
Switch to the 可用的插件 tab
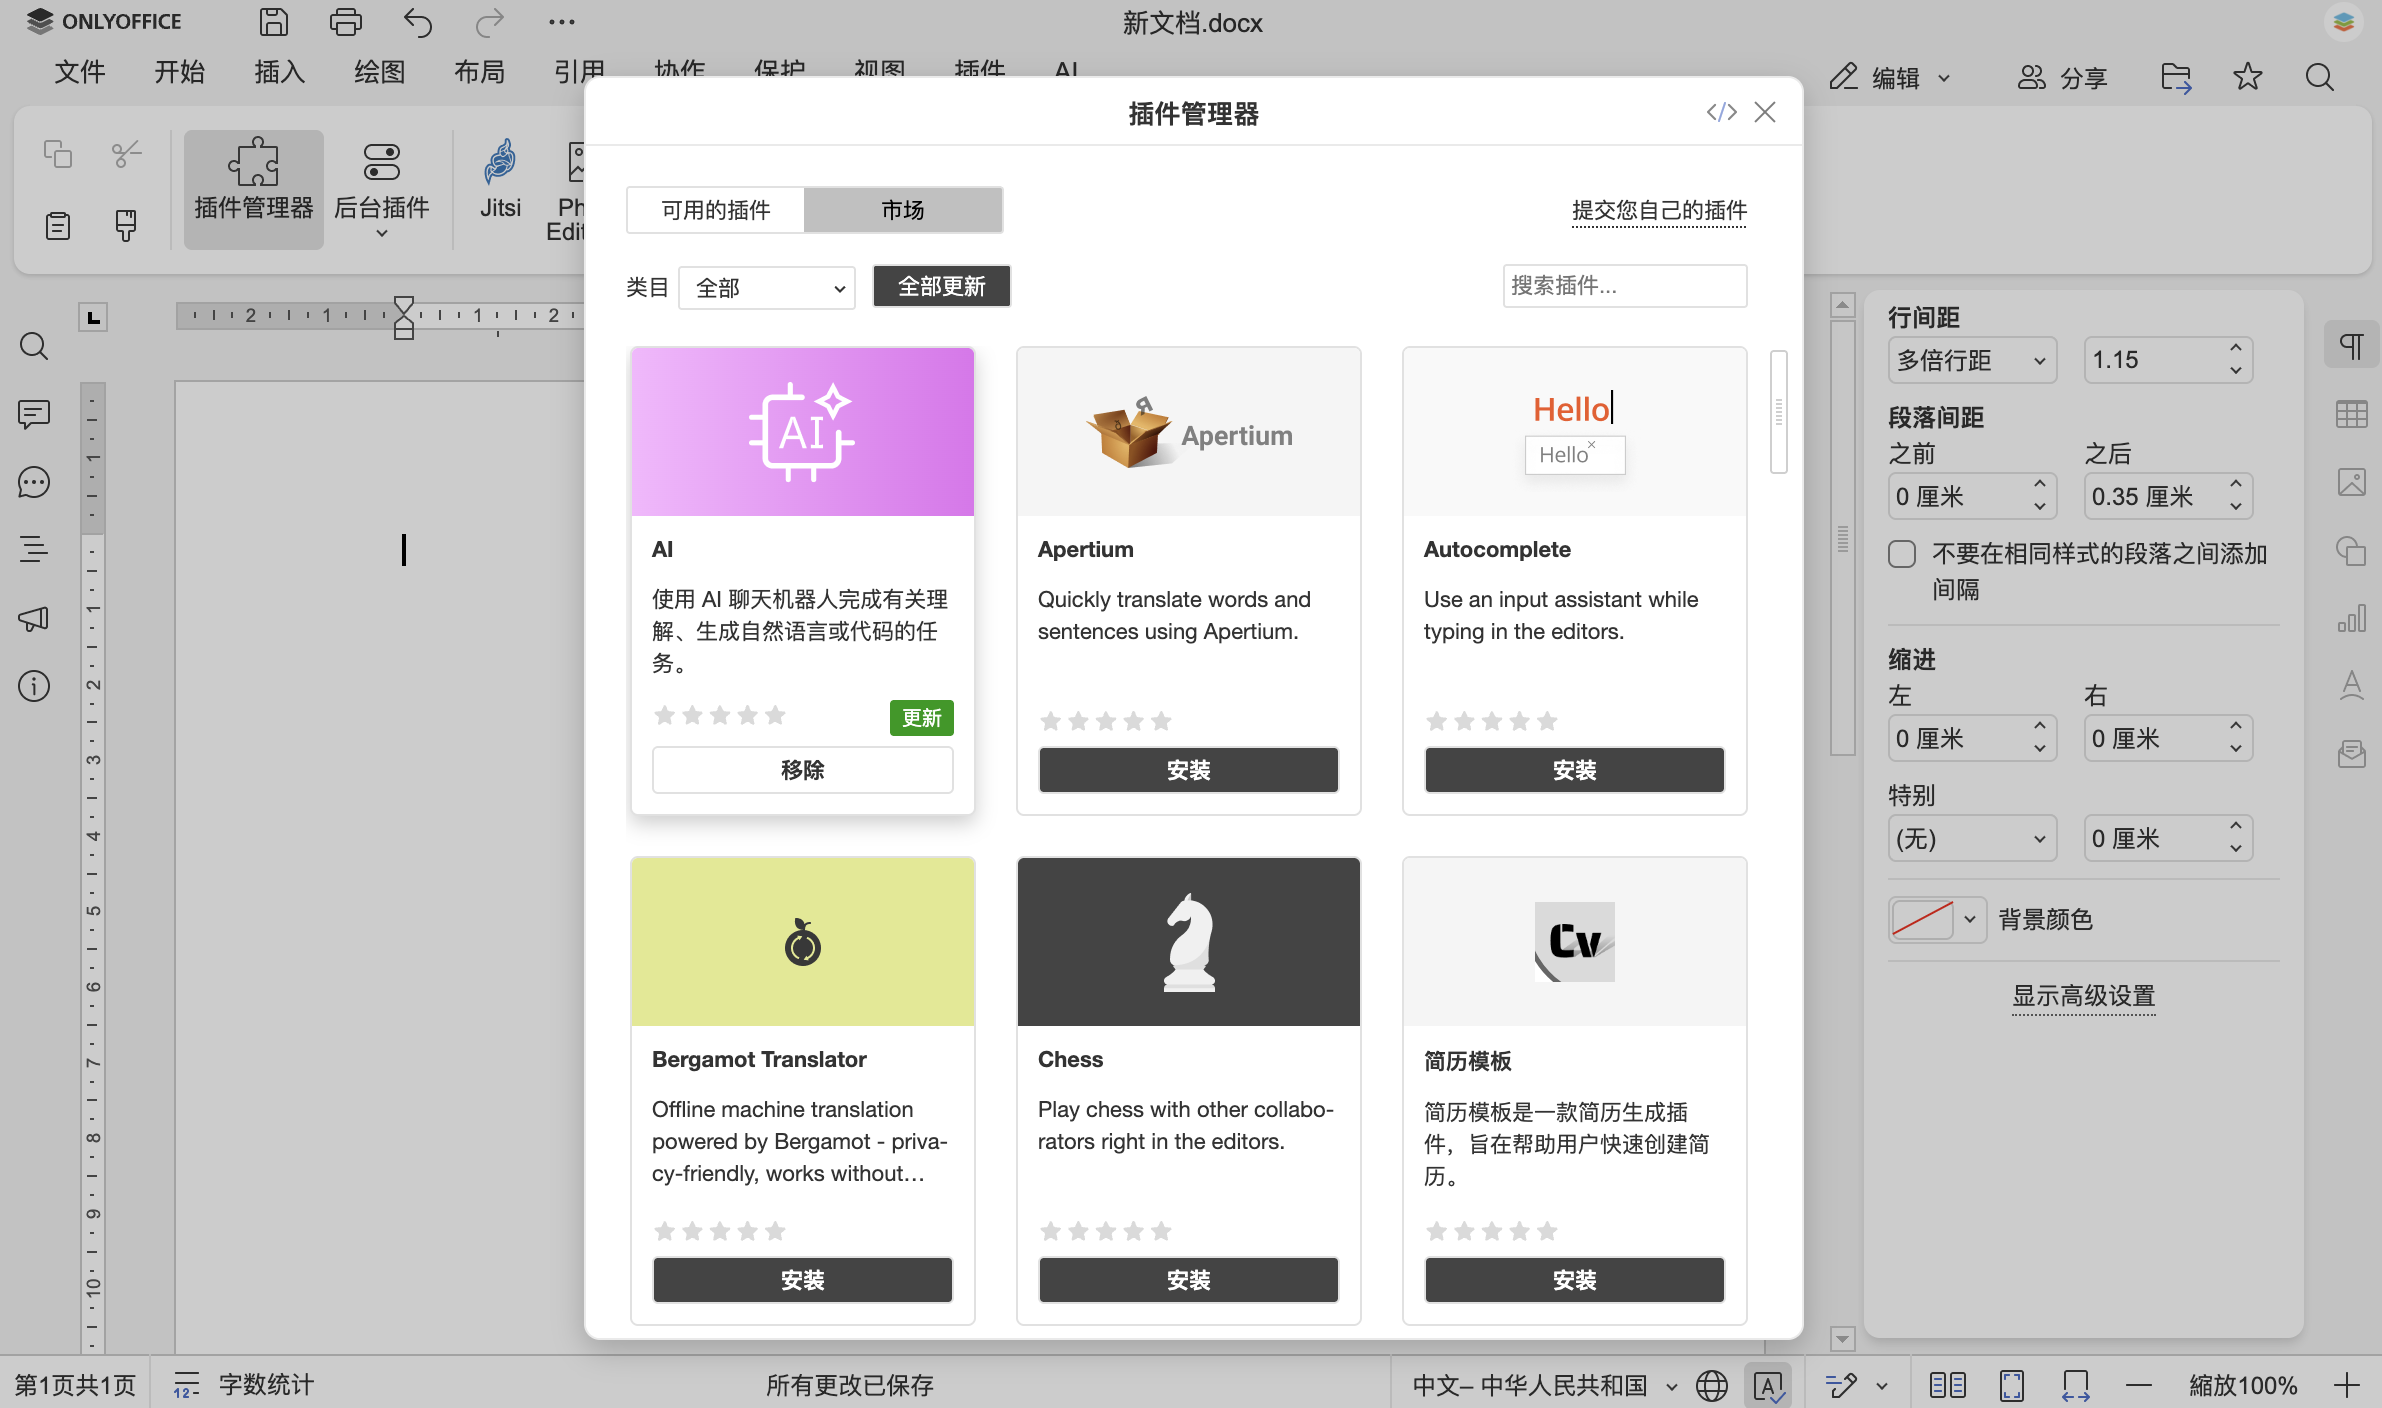tap(714, 209)
